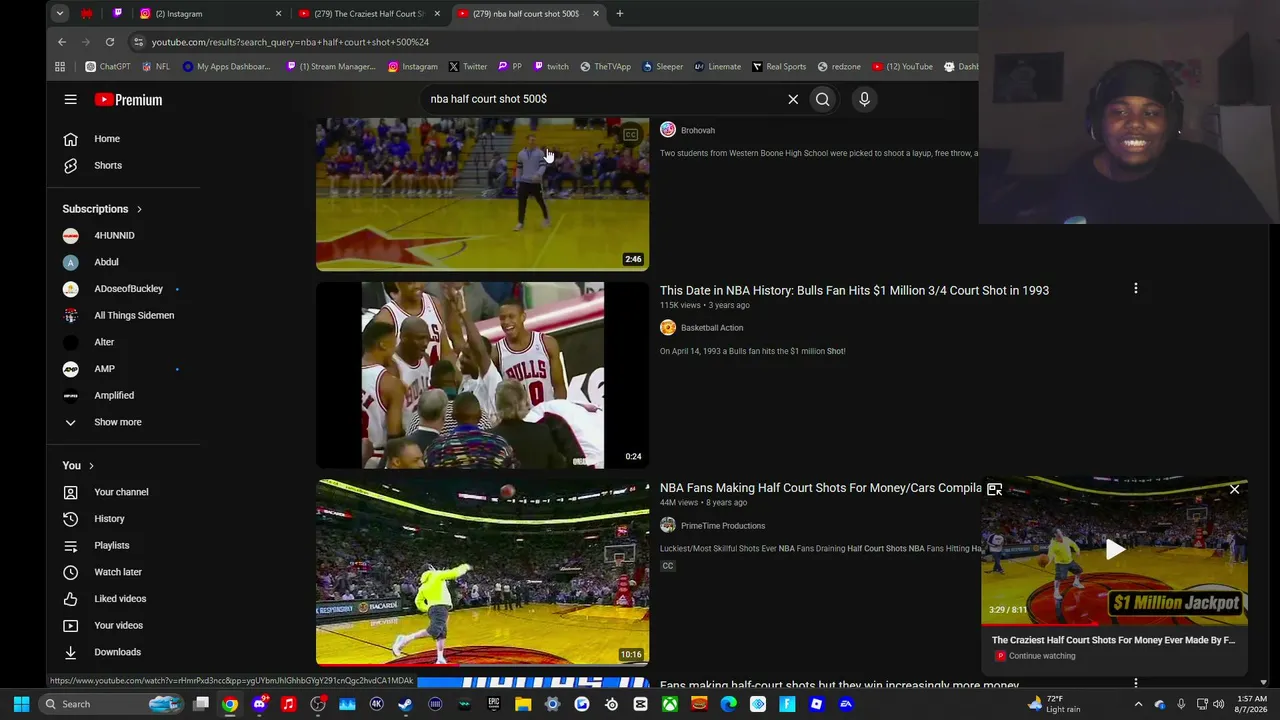Open the taskbar clock and date

(x=1251, y=704)
